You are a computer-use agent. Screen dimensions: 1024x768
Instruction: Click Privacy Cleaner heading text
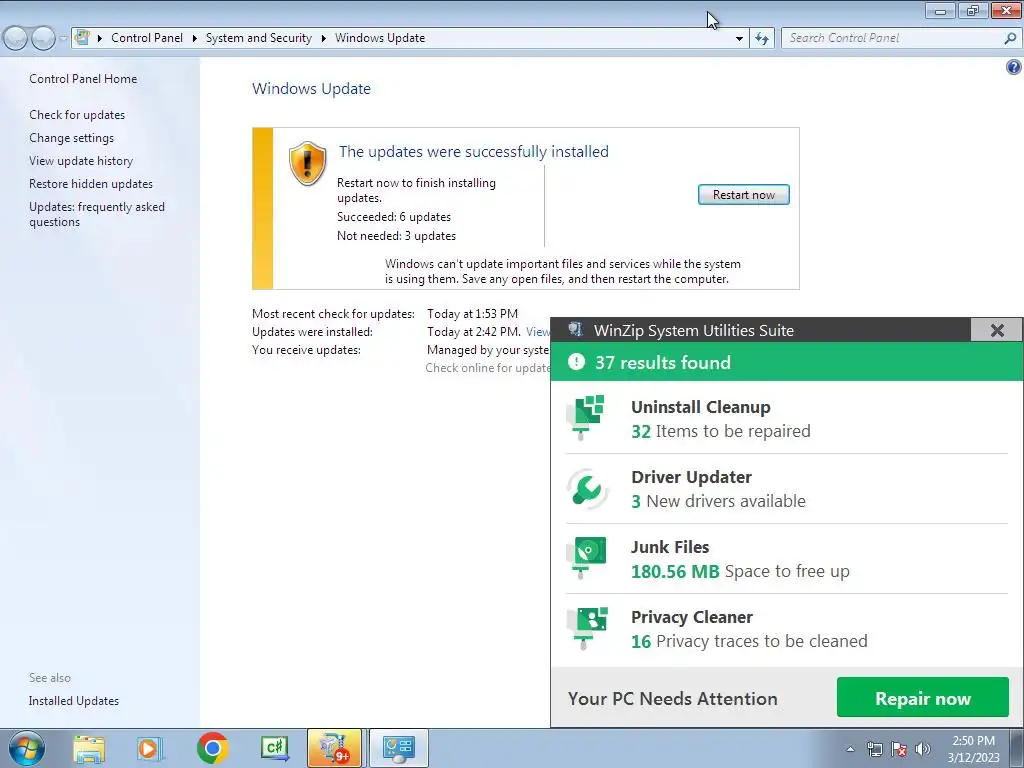[692, 616]
